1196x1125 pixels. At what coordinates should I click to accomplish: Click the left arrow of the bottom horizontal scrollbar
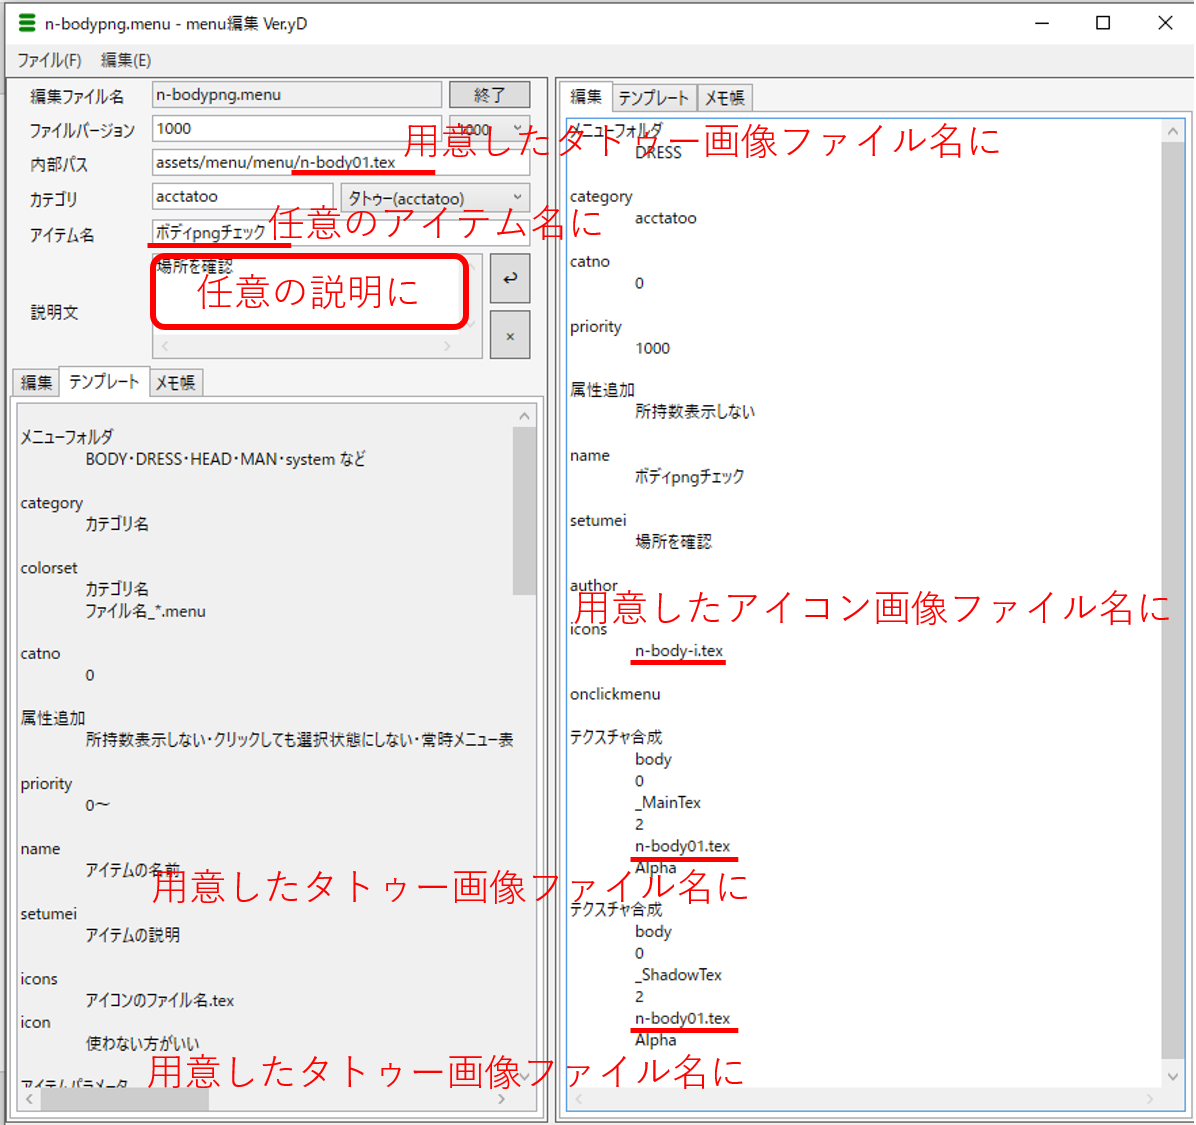[28, 1098]
